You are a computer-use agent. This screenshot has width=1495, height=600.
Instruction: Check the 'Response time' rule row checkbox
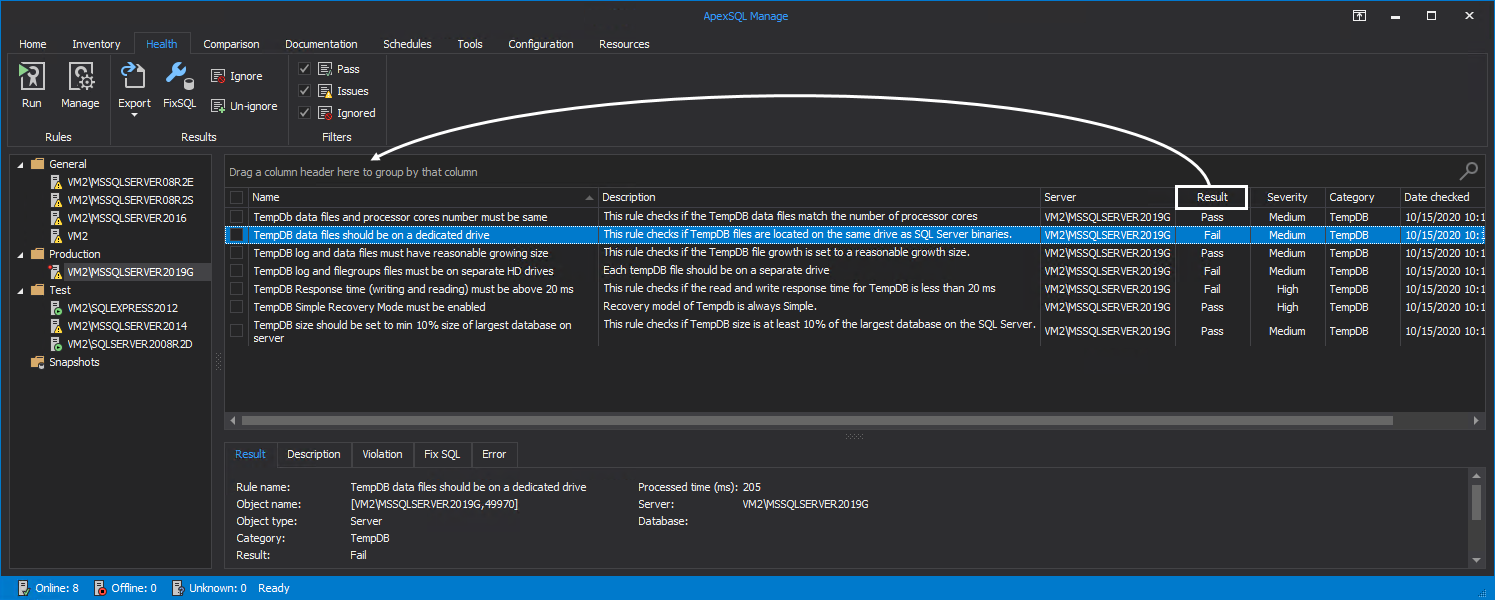point(236,289)
